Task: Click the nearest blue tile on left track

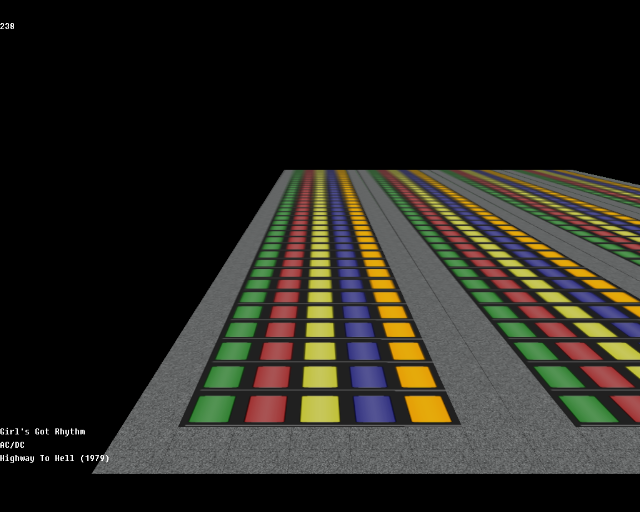Action: 374,409
